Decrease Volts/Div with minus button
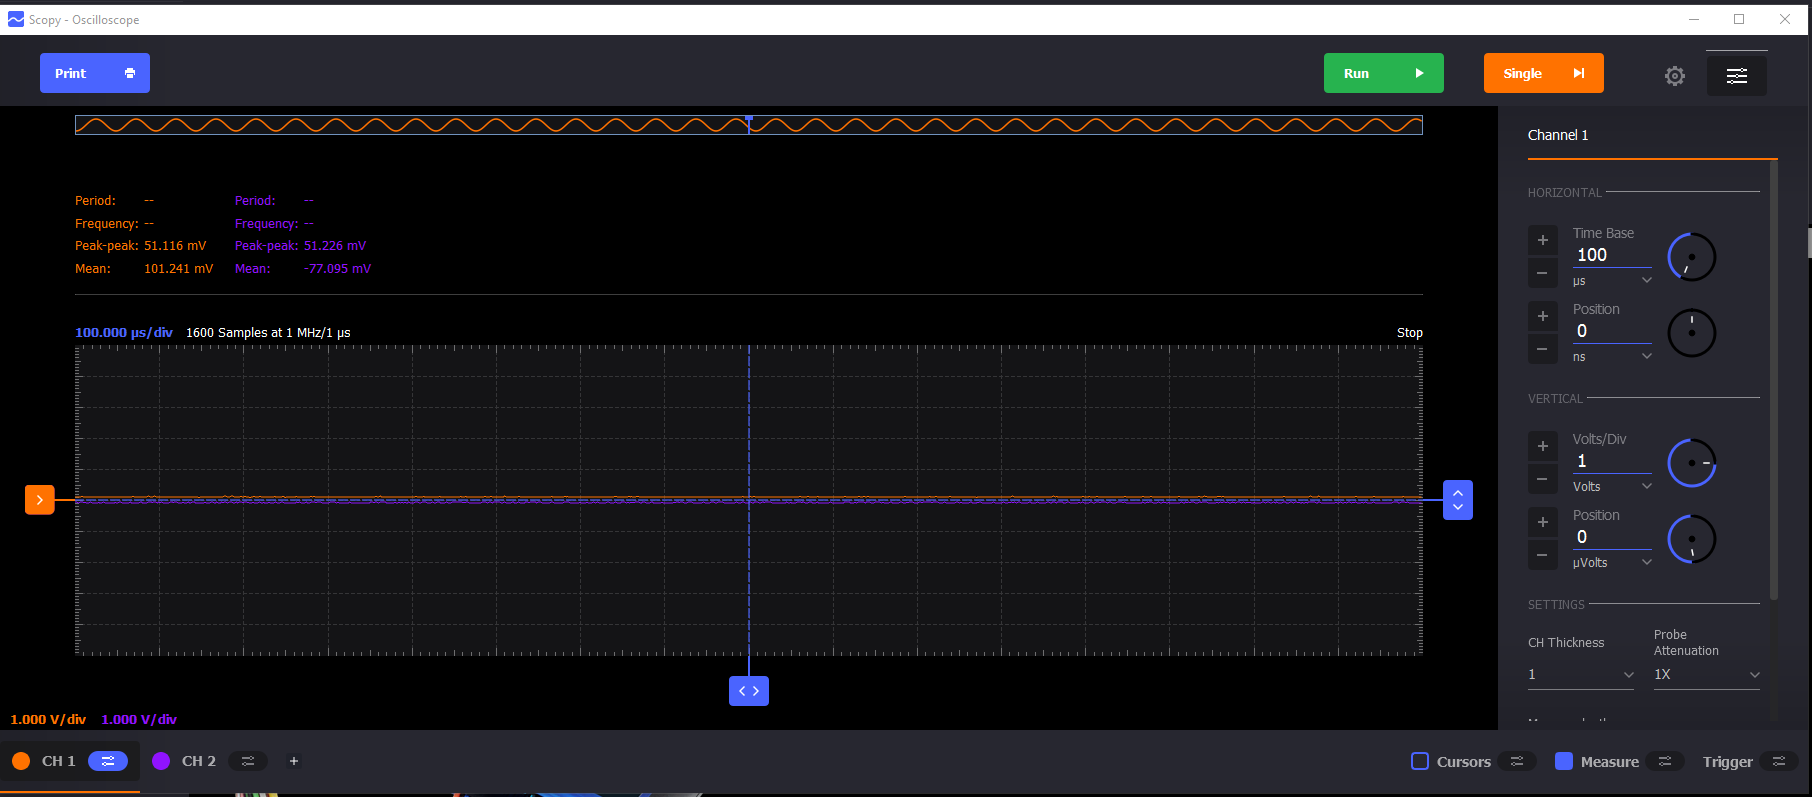This screenshot has height=797, width=1812. coord(1543,479)
